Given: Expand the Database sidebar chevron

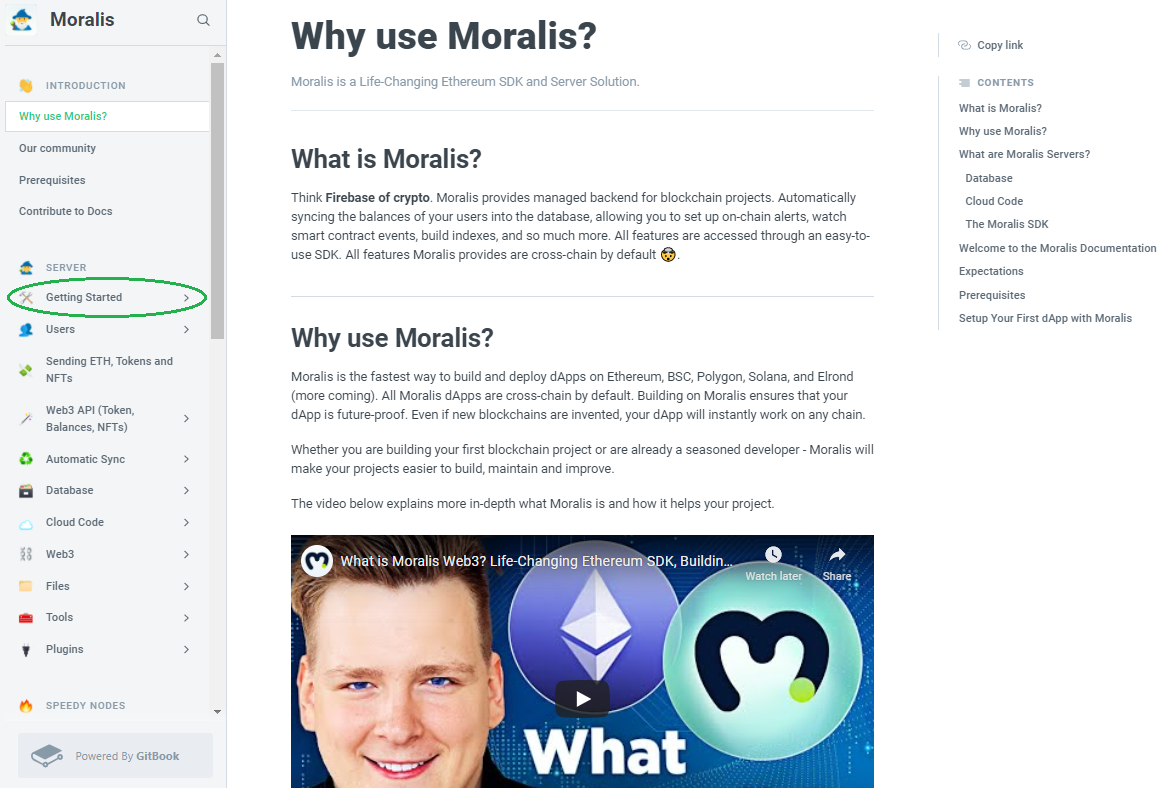Looking at the screenshot, I should tap(186, 491).
